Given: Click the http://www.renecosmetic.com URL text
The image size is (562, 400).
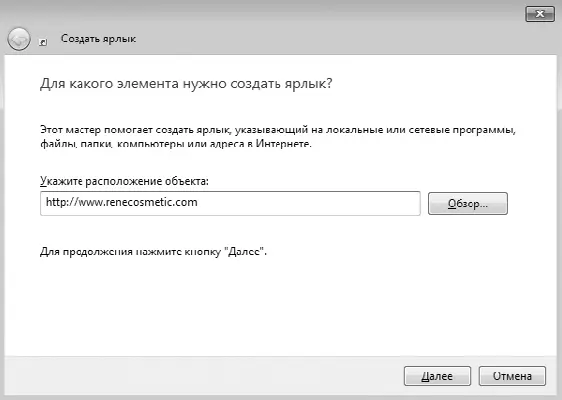Looking at the screenshot, I should tap(122, 202).
